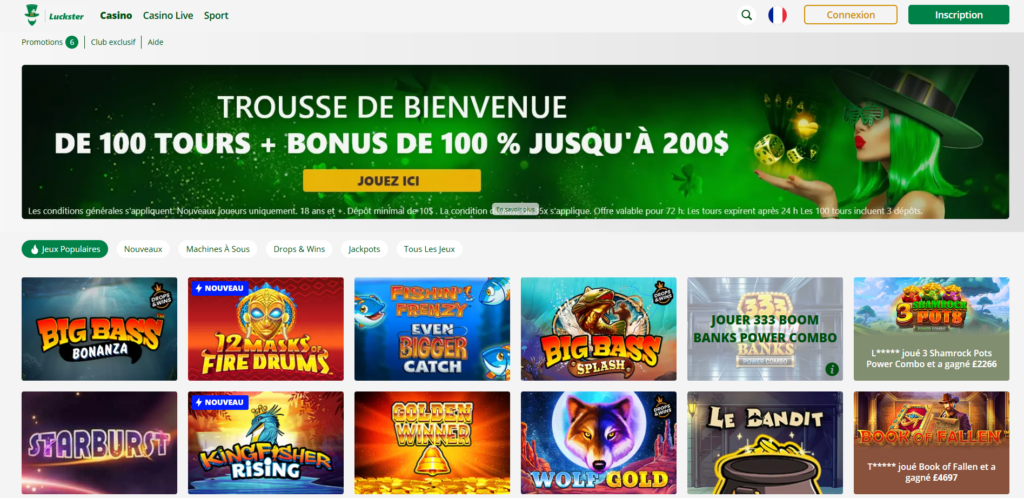Open the search magnifier icon
This screenshot has height=498, width=1024.
coord(746,15)
